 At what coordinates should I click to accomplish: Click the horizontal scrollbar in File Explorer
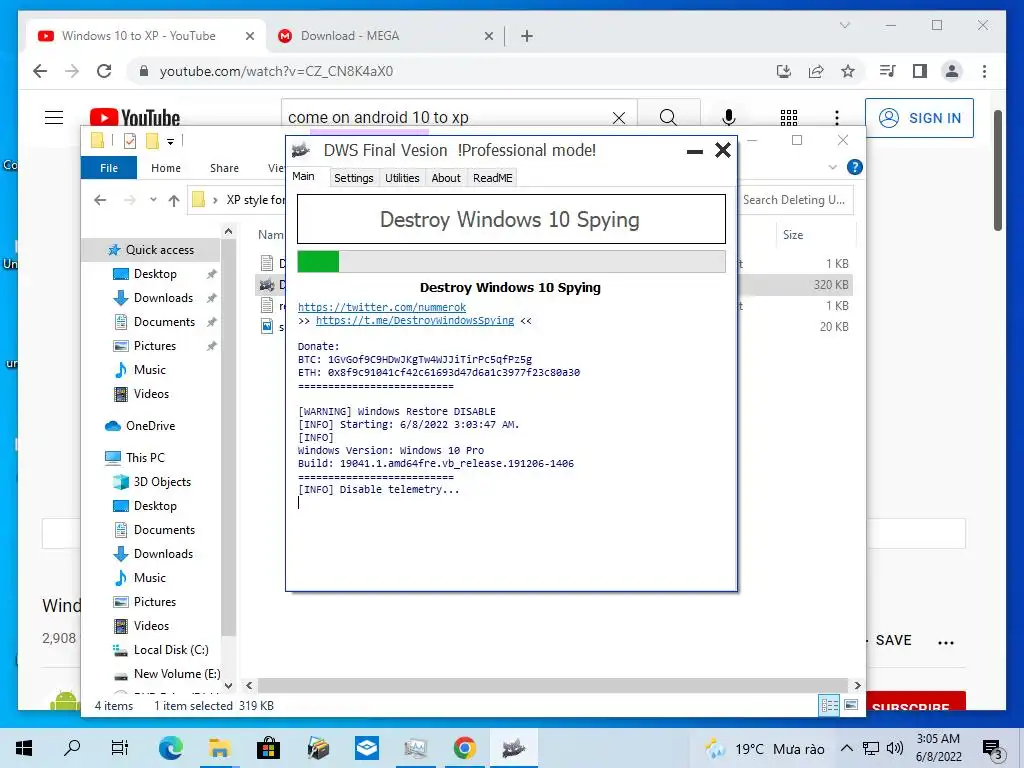point(552,685)
